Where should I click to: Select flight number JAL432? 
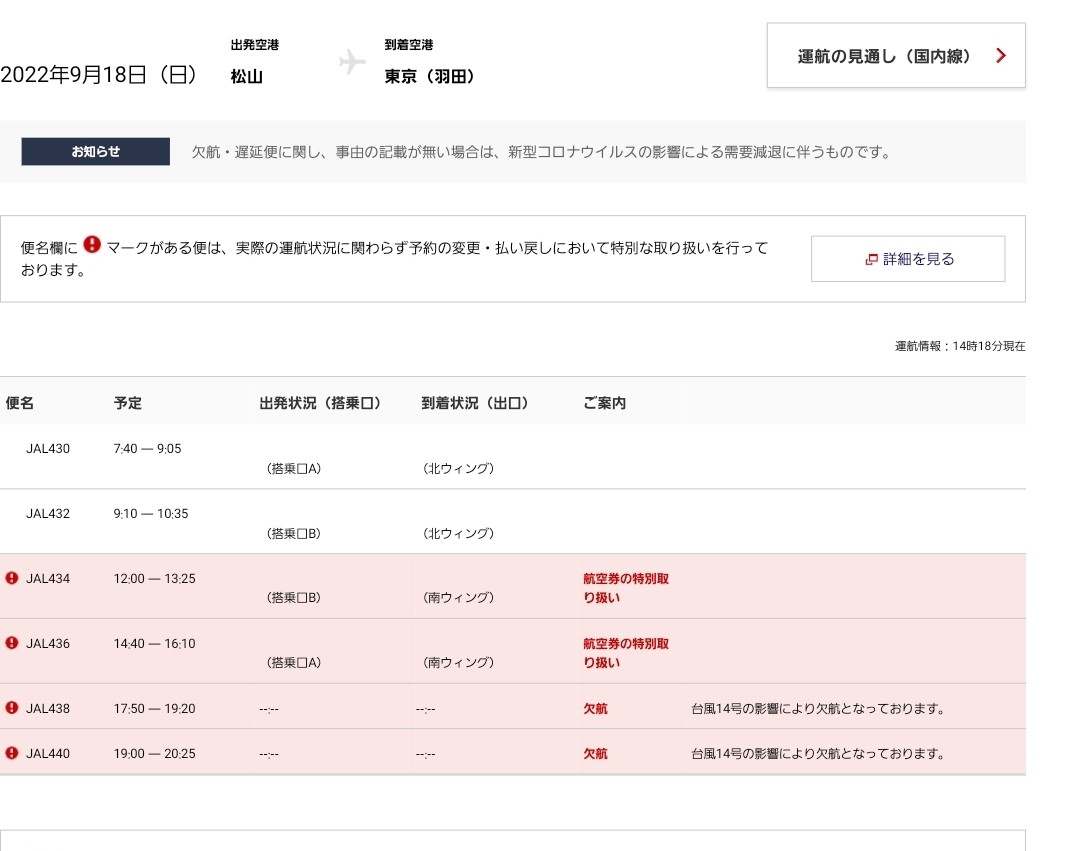(48, 514)
